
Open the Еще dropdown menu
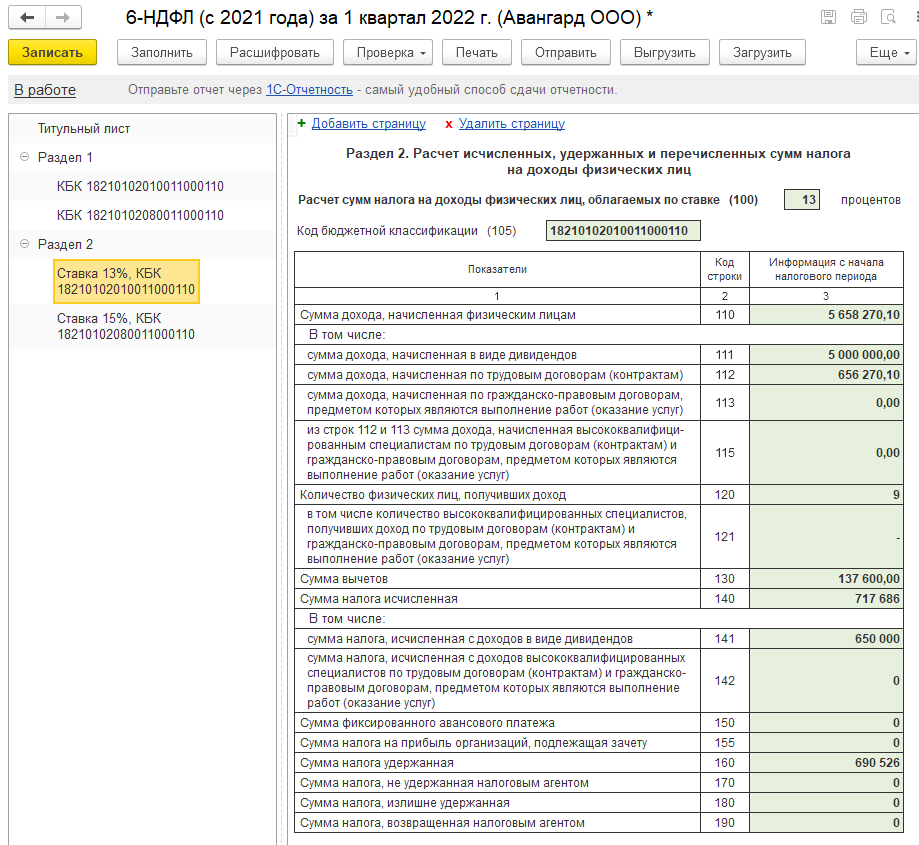pyautogui.click(x=886, y=52)
